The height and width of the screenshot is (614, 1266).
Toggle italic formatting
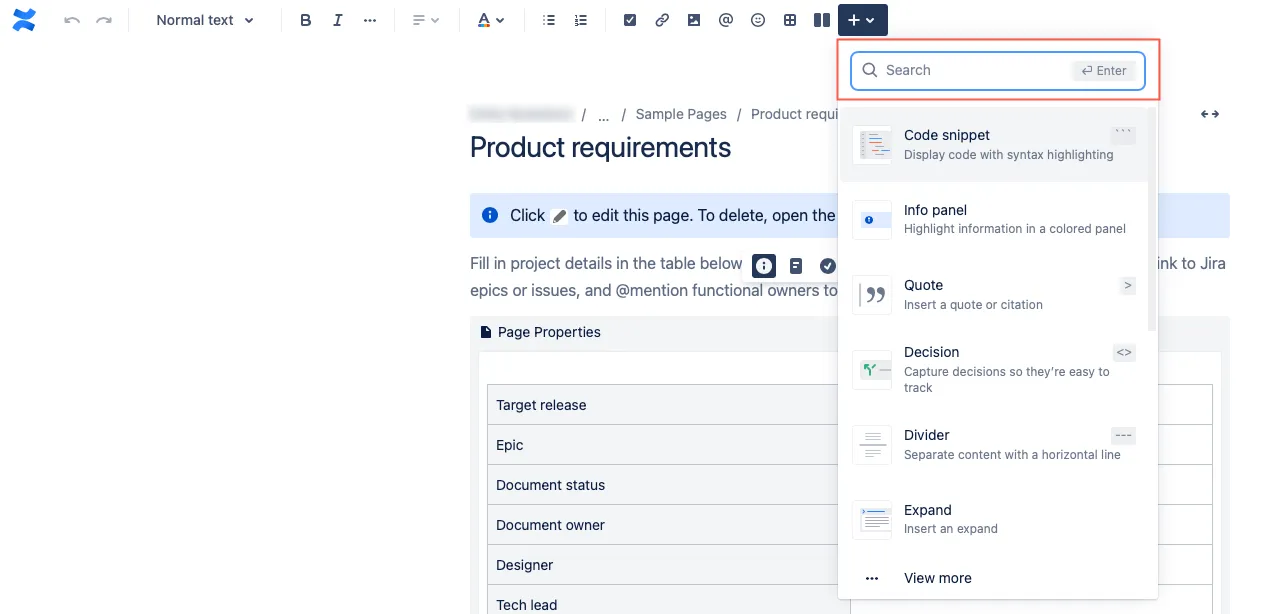click(x=338, y=20)
